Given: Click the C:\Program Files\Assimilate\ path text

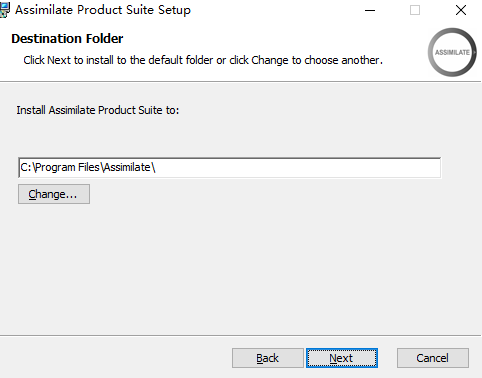Looking at the screenshot, I should (x=88, y=167).
